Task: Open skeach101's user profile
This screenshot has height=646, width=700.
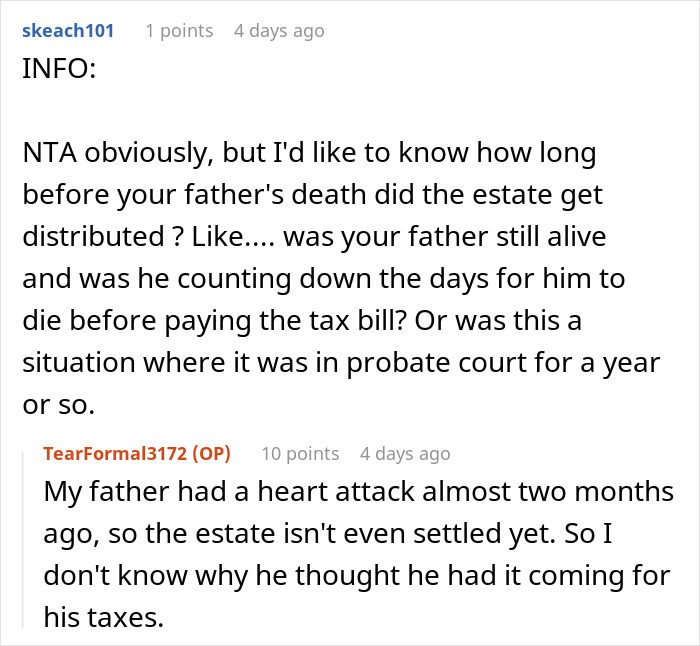Action: [x=67, y=31]
